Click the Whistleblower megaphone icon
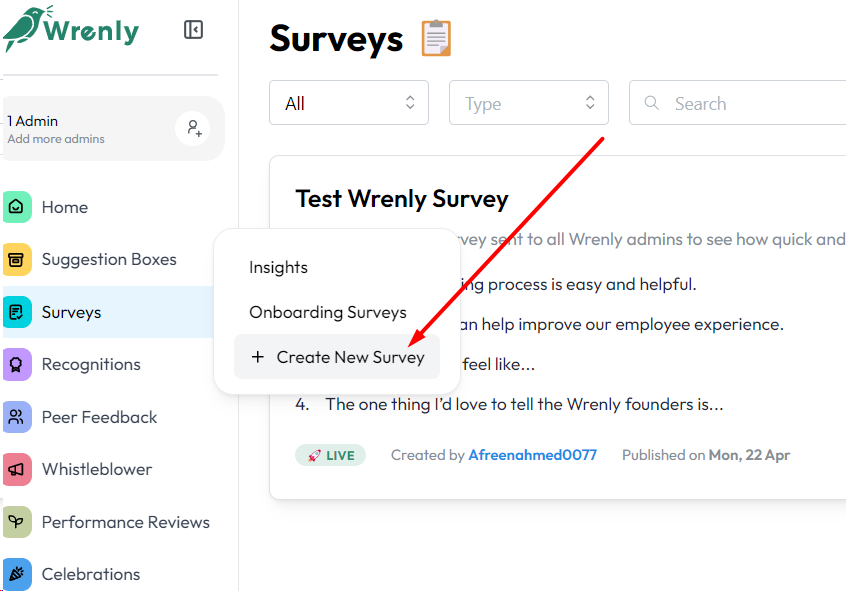The image size is (846, 591). (x=17, y=470)
